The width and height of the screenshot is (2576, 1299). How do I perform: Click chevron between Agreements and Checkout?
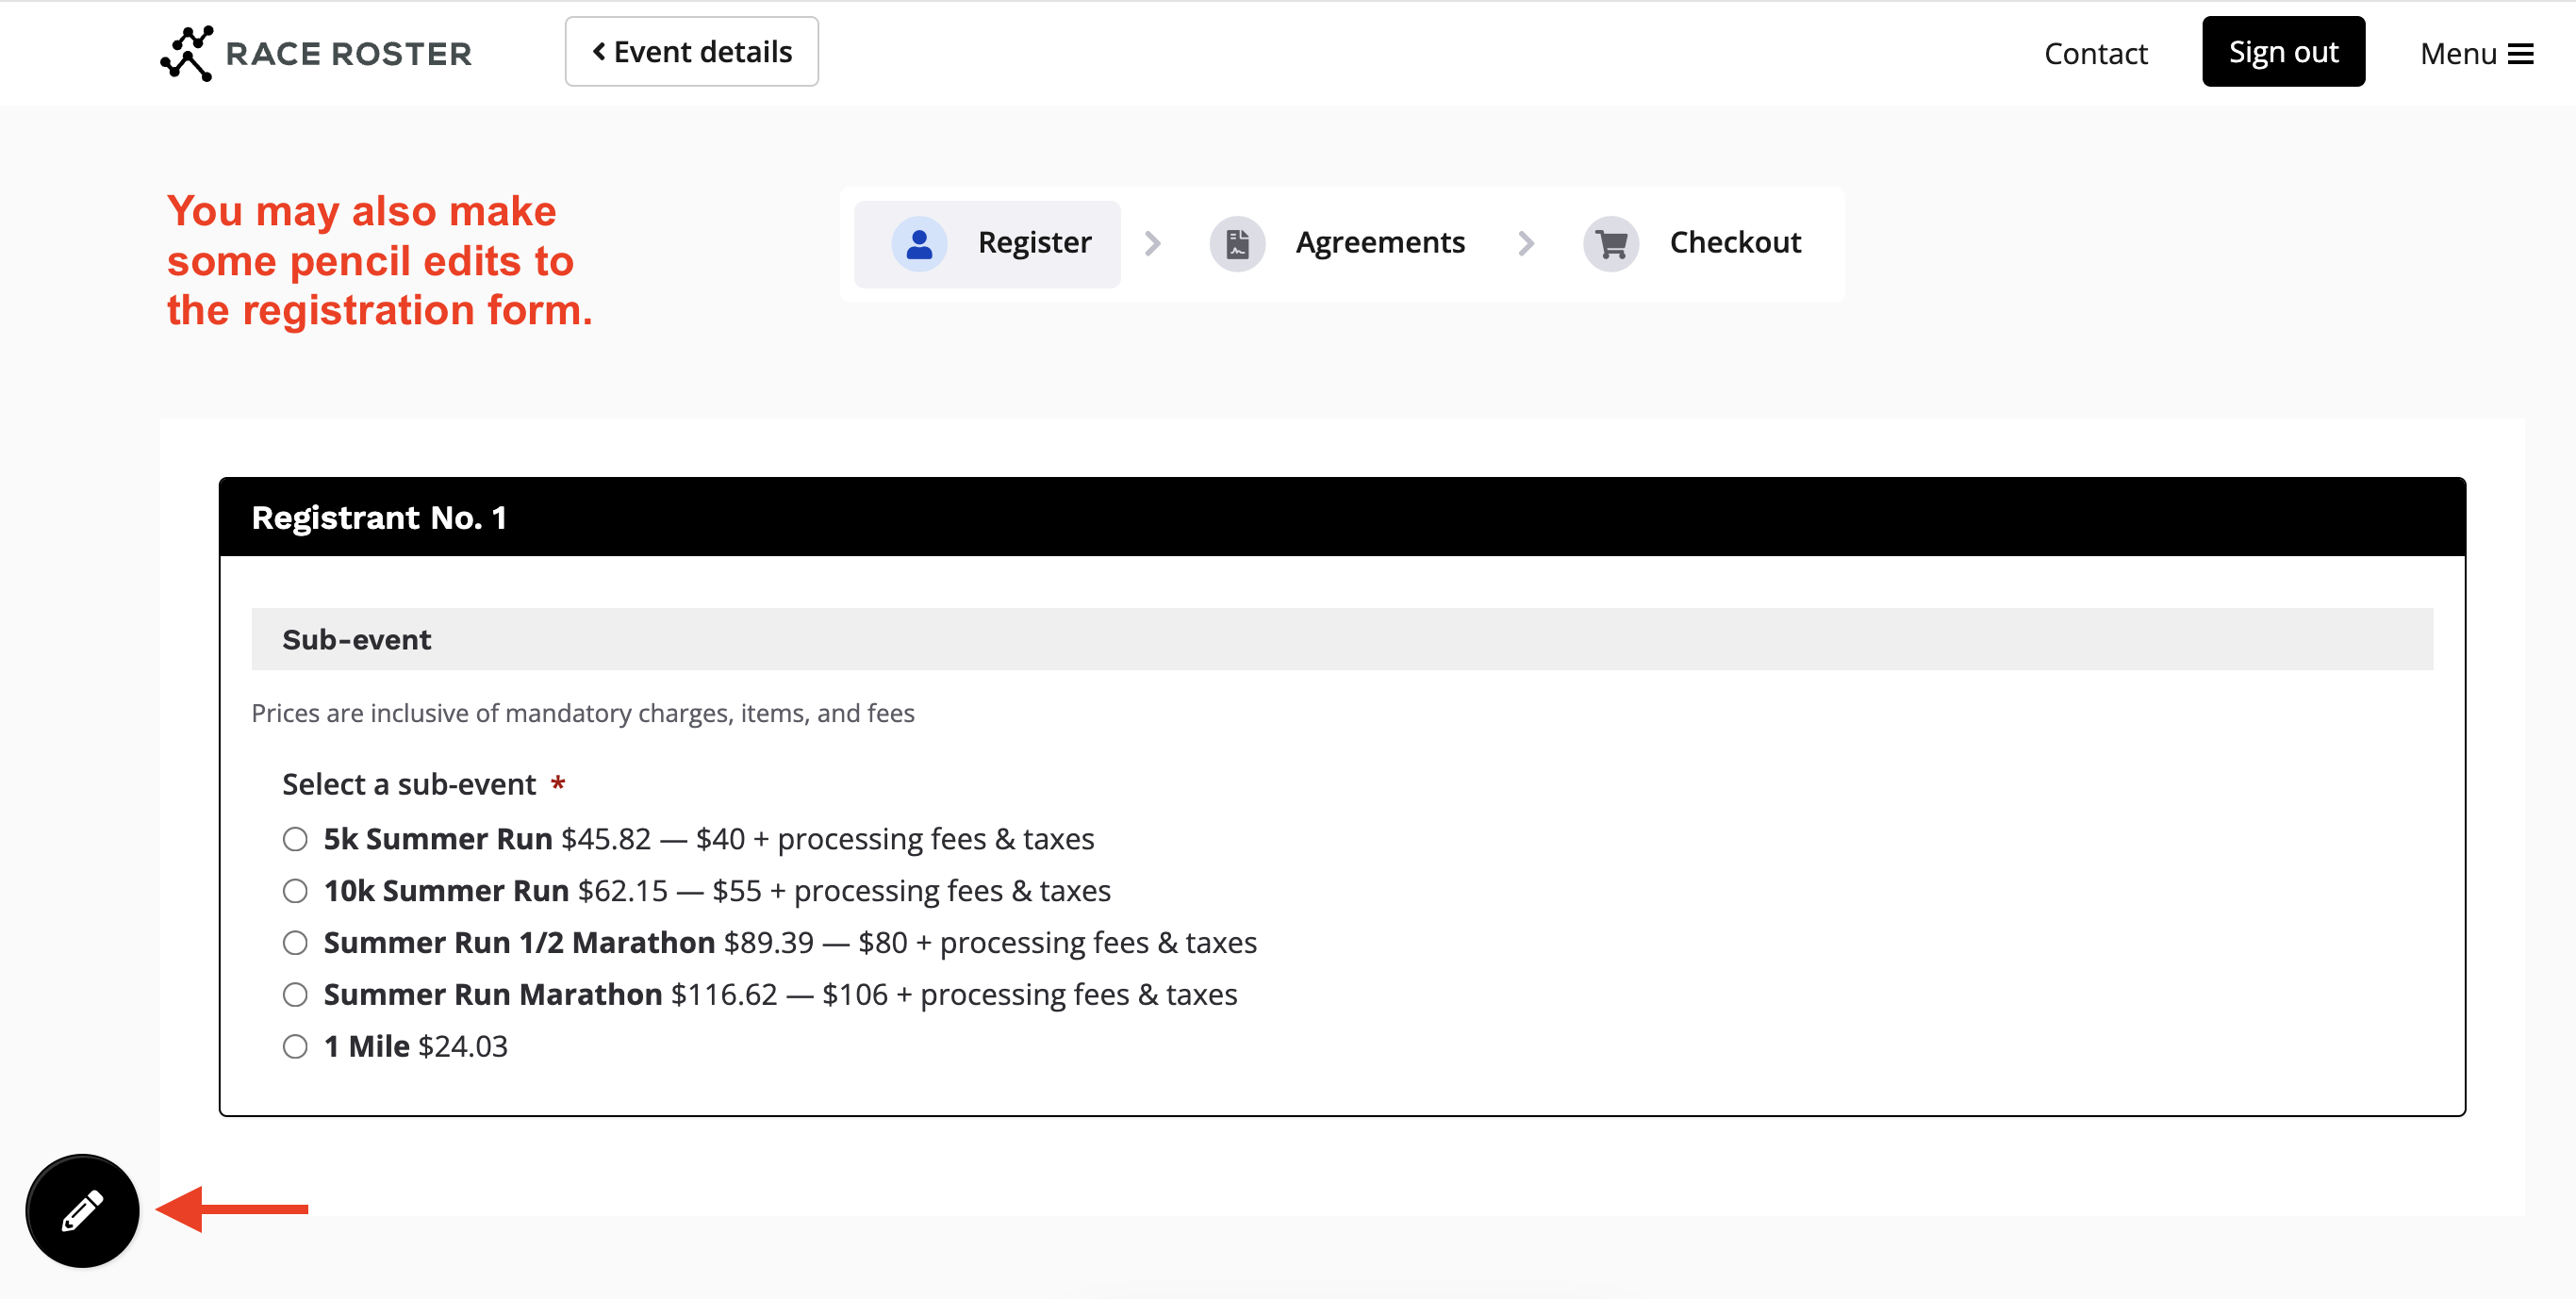pyautogui.click(x=1525, y=244)
